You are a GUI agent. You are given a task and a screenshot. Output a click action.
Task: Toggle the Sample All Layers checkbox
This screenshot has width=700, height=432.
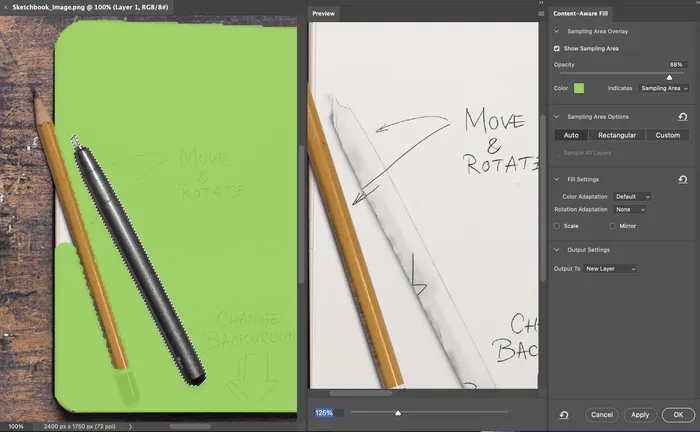[557, 153]
